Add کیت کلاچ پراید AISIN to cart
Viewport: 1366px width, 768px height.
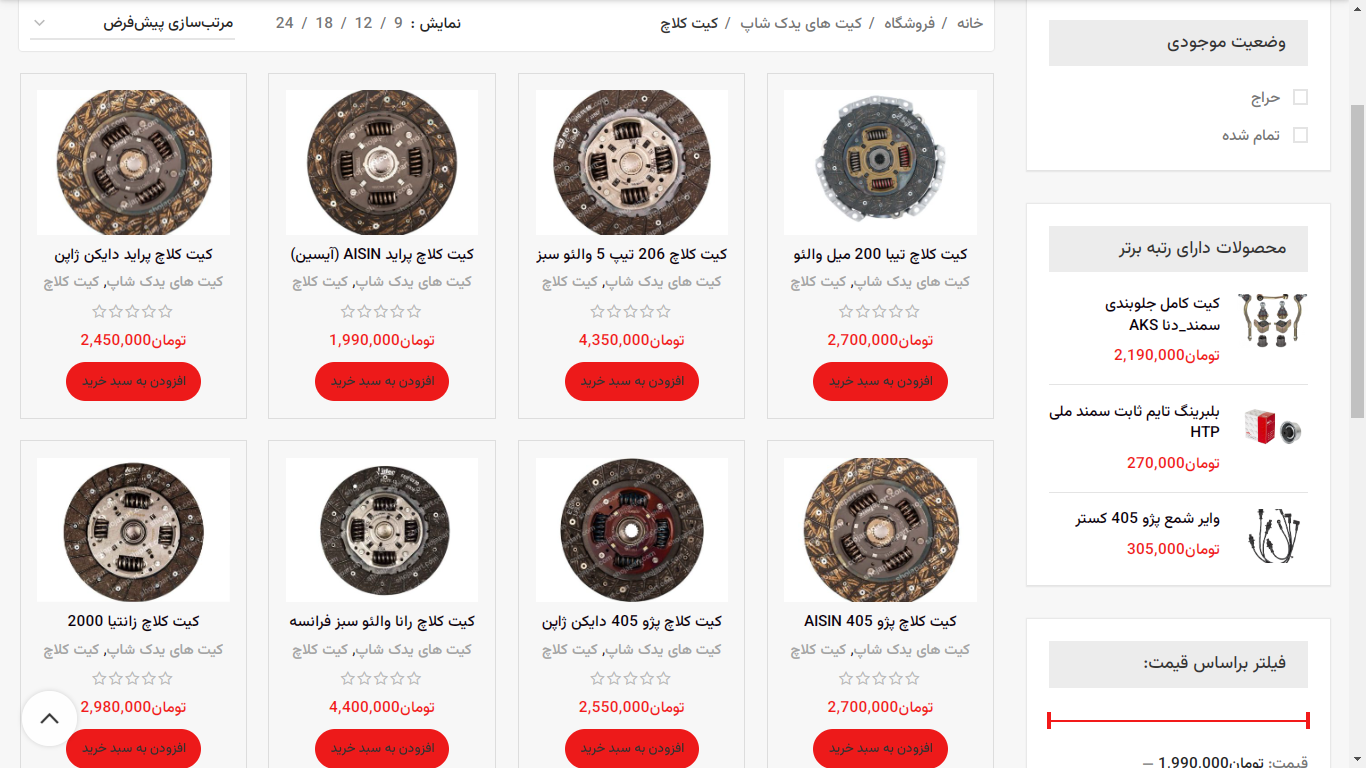point(382,381)
